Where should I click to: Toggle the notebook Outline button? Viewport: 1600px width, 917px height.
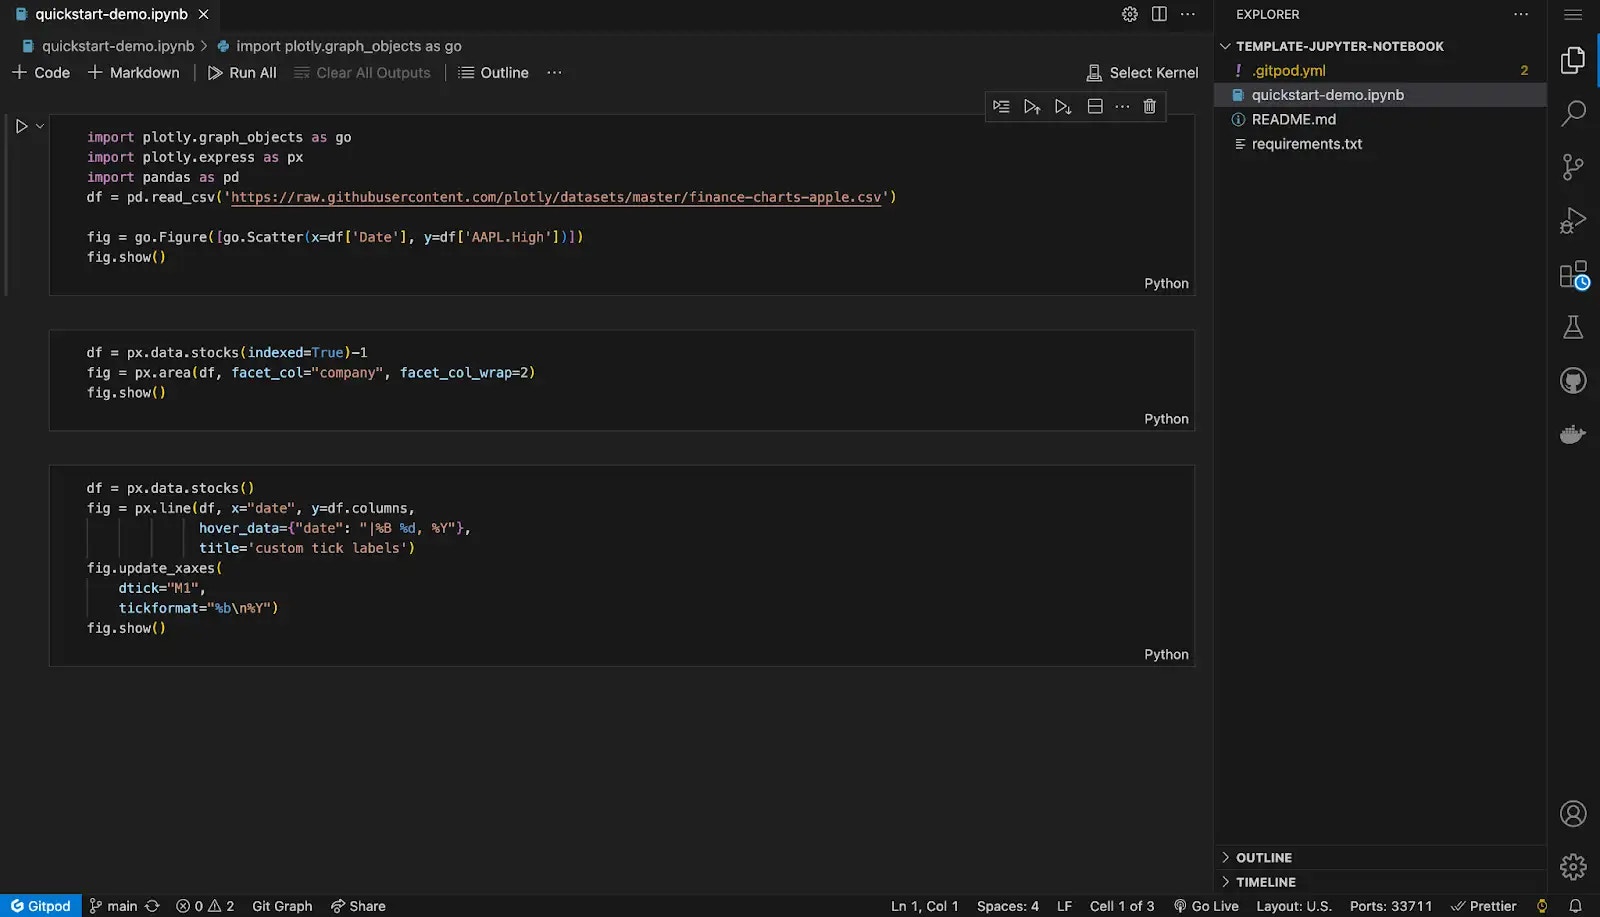click(493, 73)
